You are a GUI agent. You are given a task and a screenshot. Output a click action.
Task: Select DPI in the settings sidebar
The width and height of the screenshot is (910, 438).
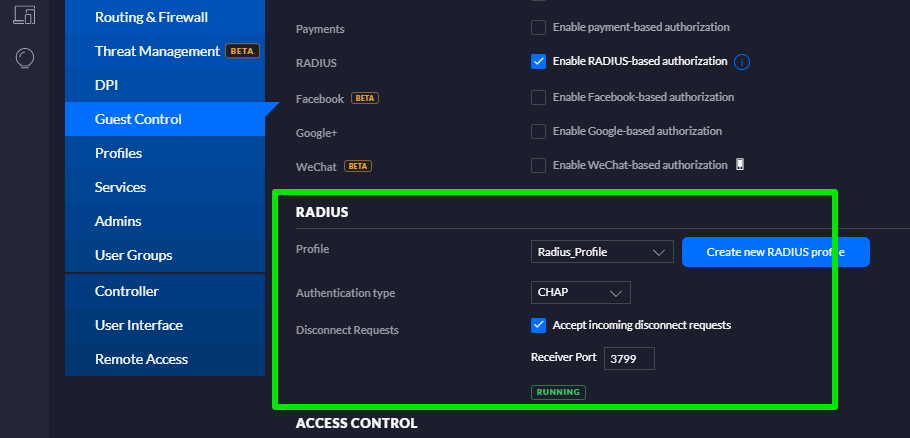coord(107,85)
